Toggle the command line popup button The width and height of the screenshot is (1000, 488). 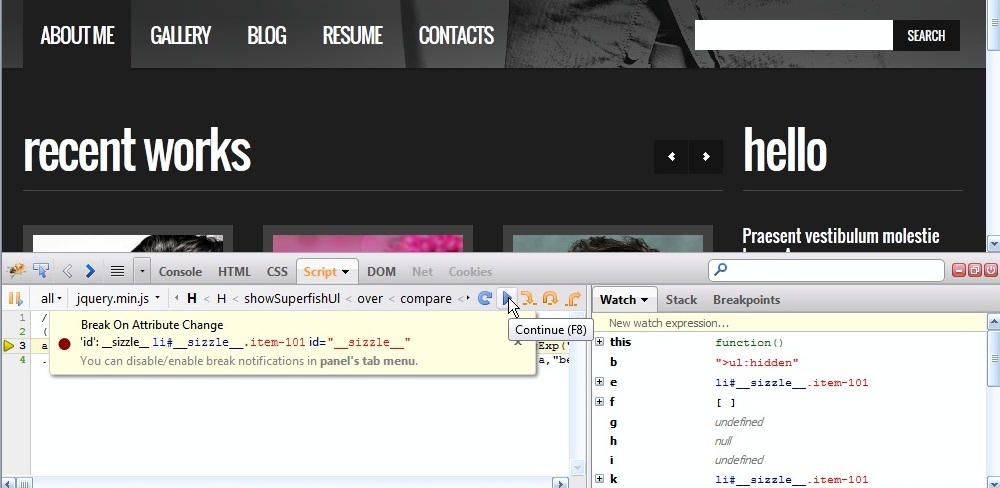pyautogui.click(x=117, y=271)
